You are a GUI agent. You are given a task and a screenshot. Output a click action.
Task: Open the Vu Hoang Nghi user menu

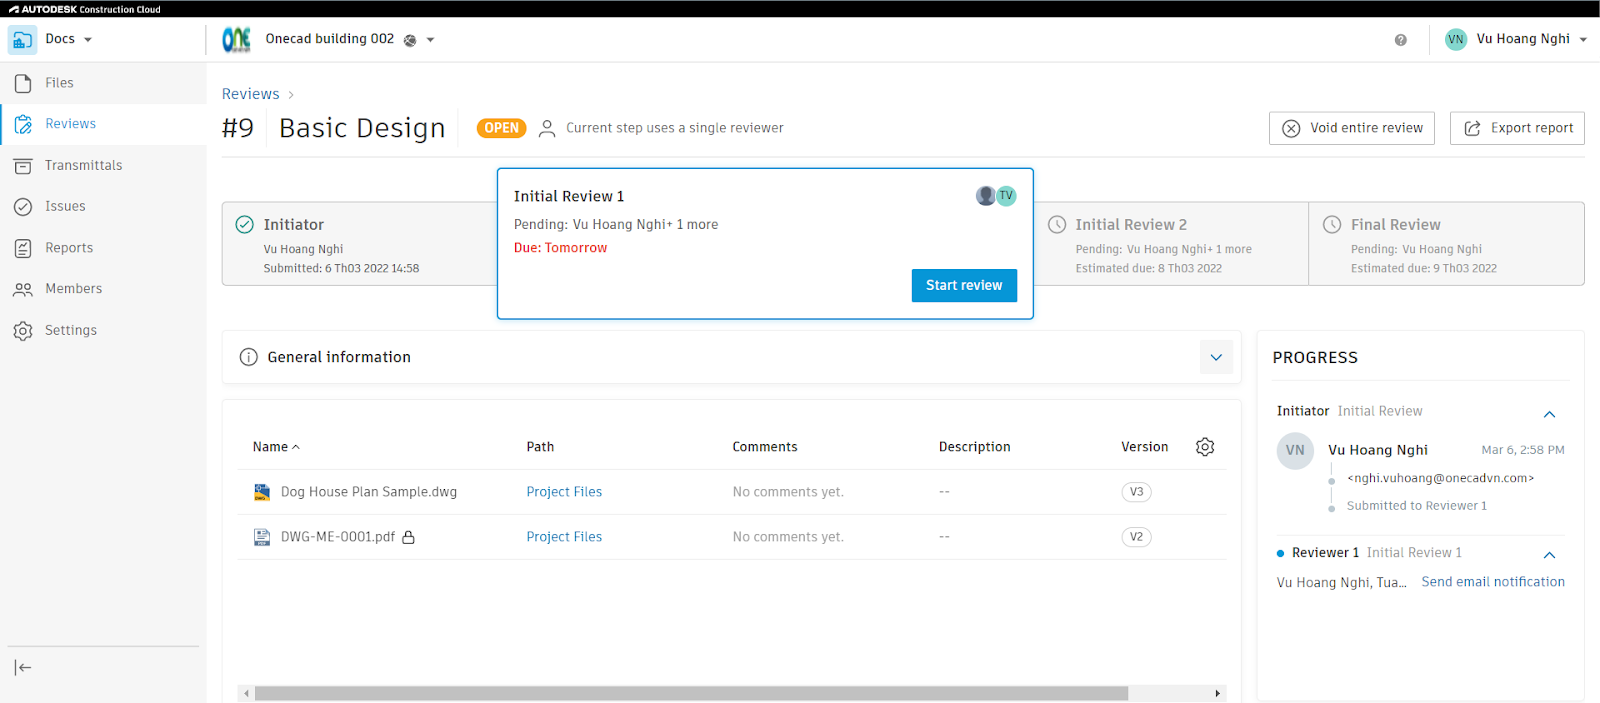point(1516,39)
